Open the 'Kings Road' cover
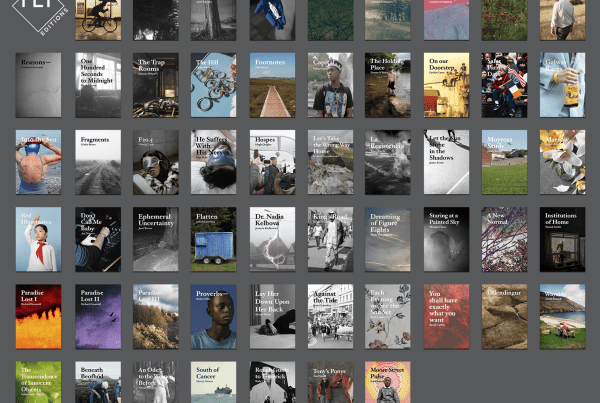This screenshot has height=403, width=600. pos(331,240)
